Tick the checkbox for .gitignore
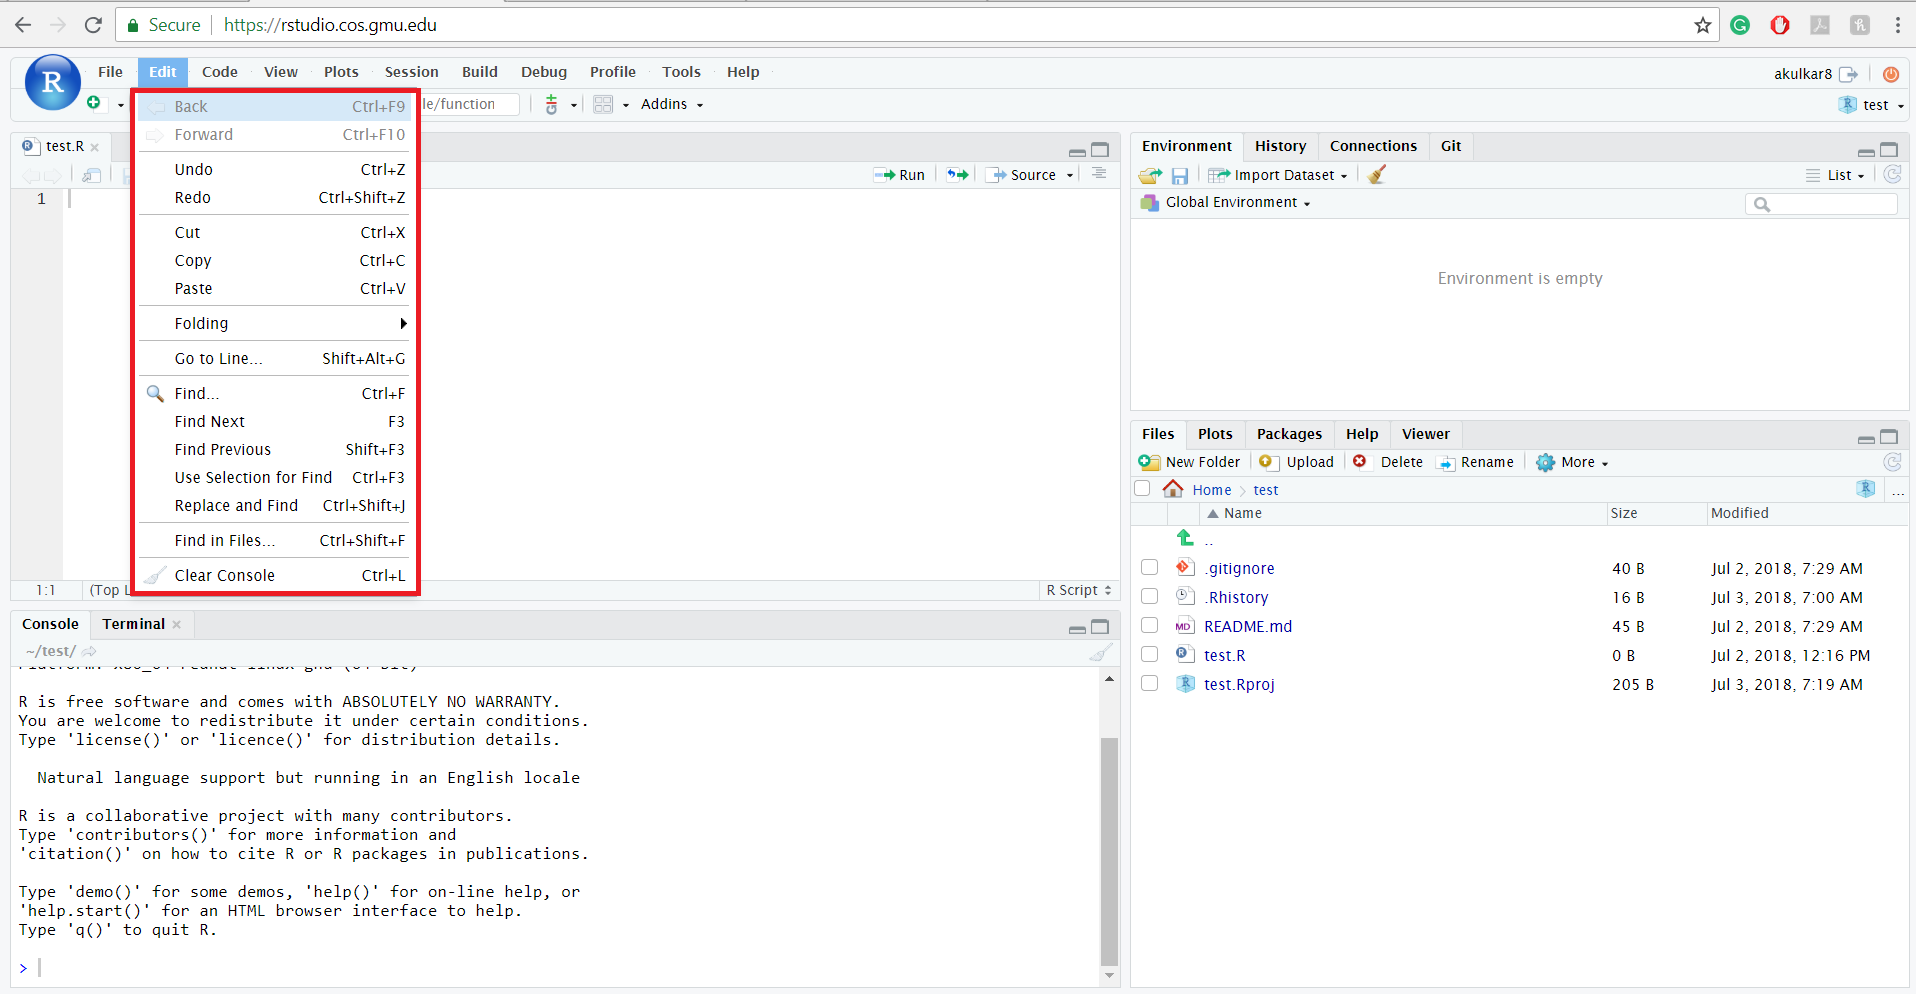The width and height of the screenshot is (1916, 994). click(1150, 568)
